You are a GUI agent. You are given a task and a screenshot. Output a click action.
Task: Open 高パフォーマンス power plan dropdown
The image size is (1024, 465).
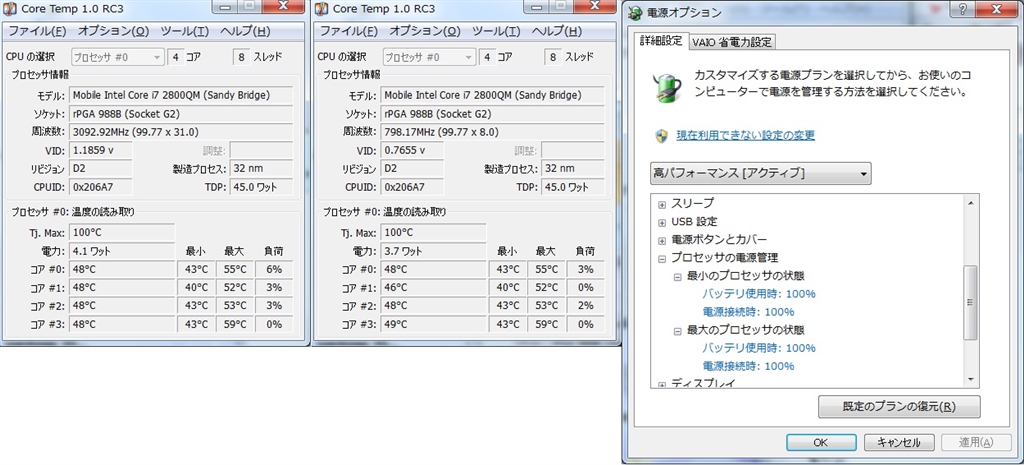[761, 174]
